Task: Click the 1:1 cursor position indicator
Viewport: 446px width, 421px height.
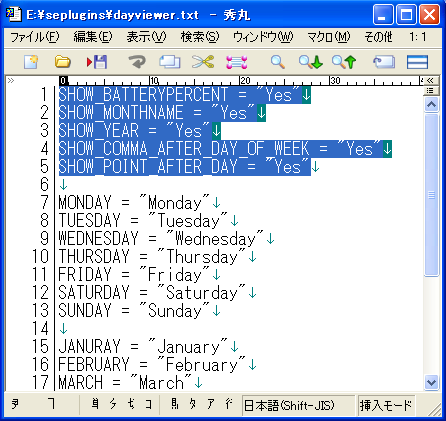Action: click(x=418, y=37)
